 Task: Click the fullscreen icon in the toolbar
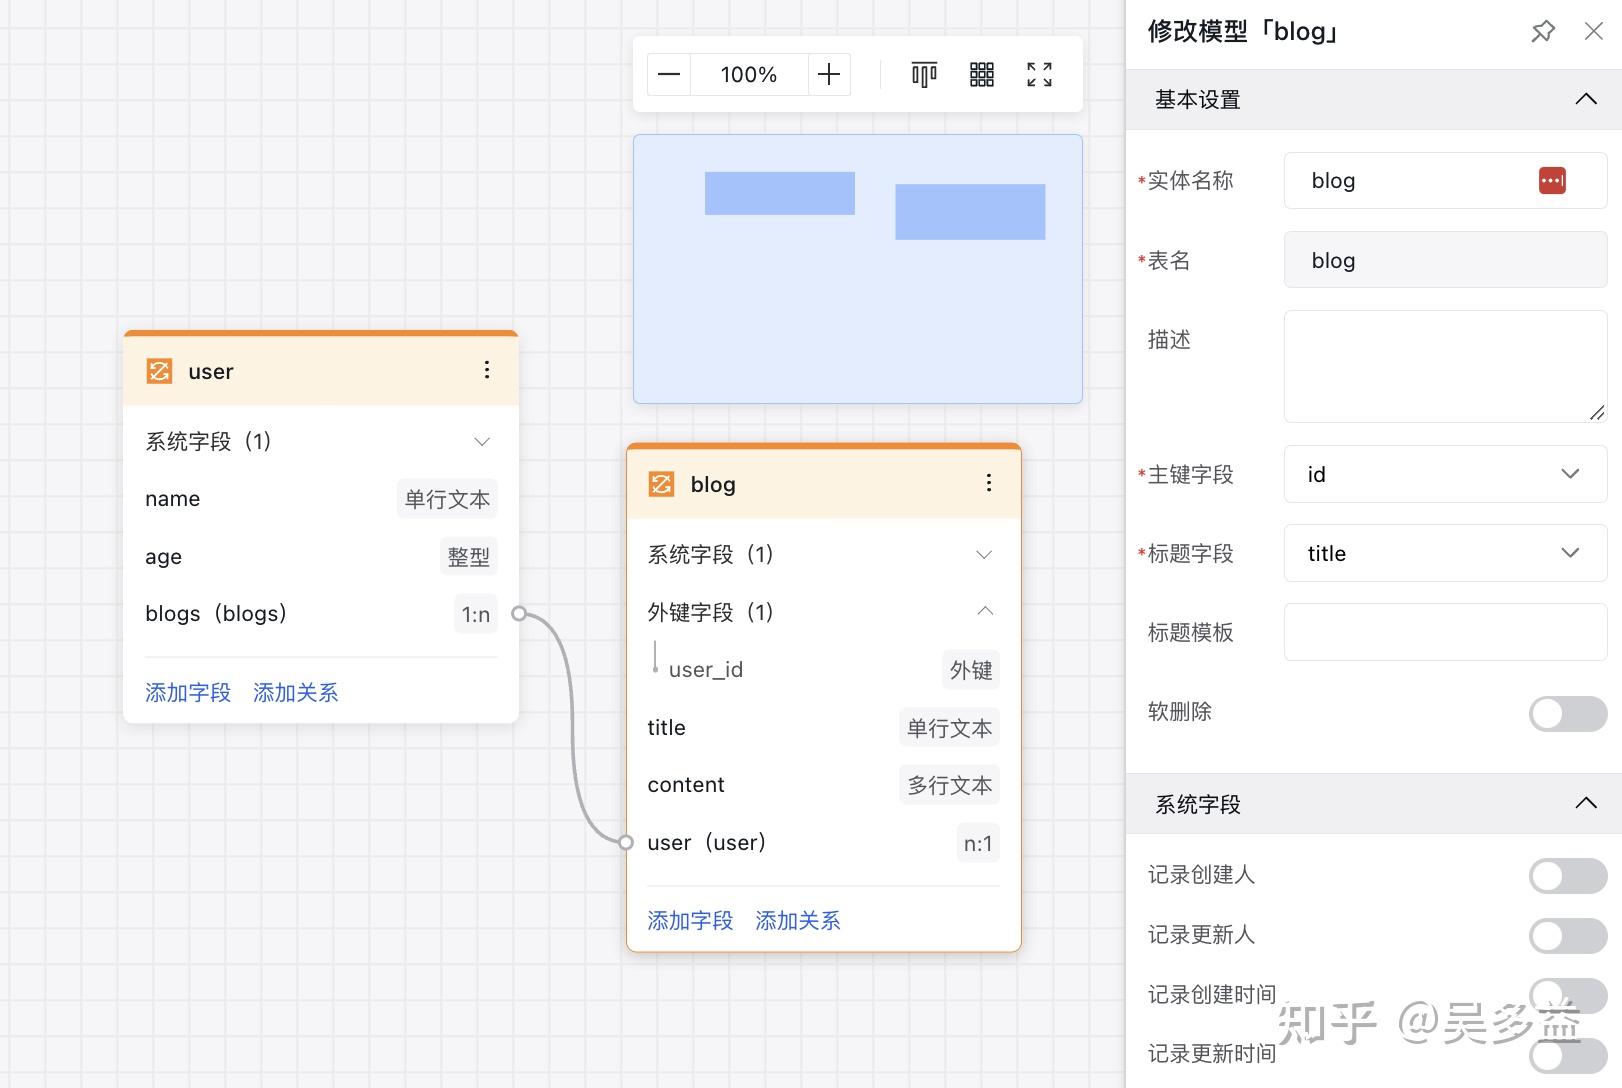(x=1038, y=74)
